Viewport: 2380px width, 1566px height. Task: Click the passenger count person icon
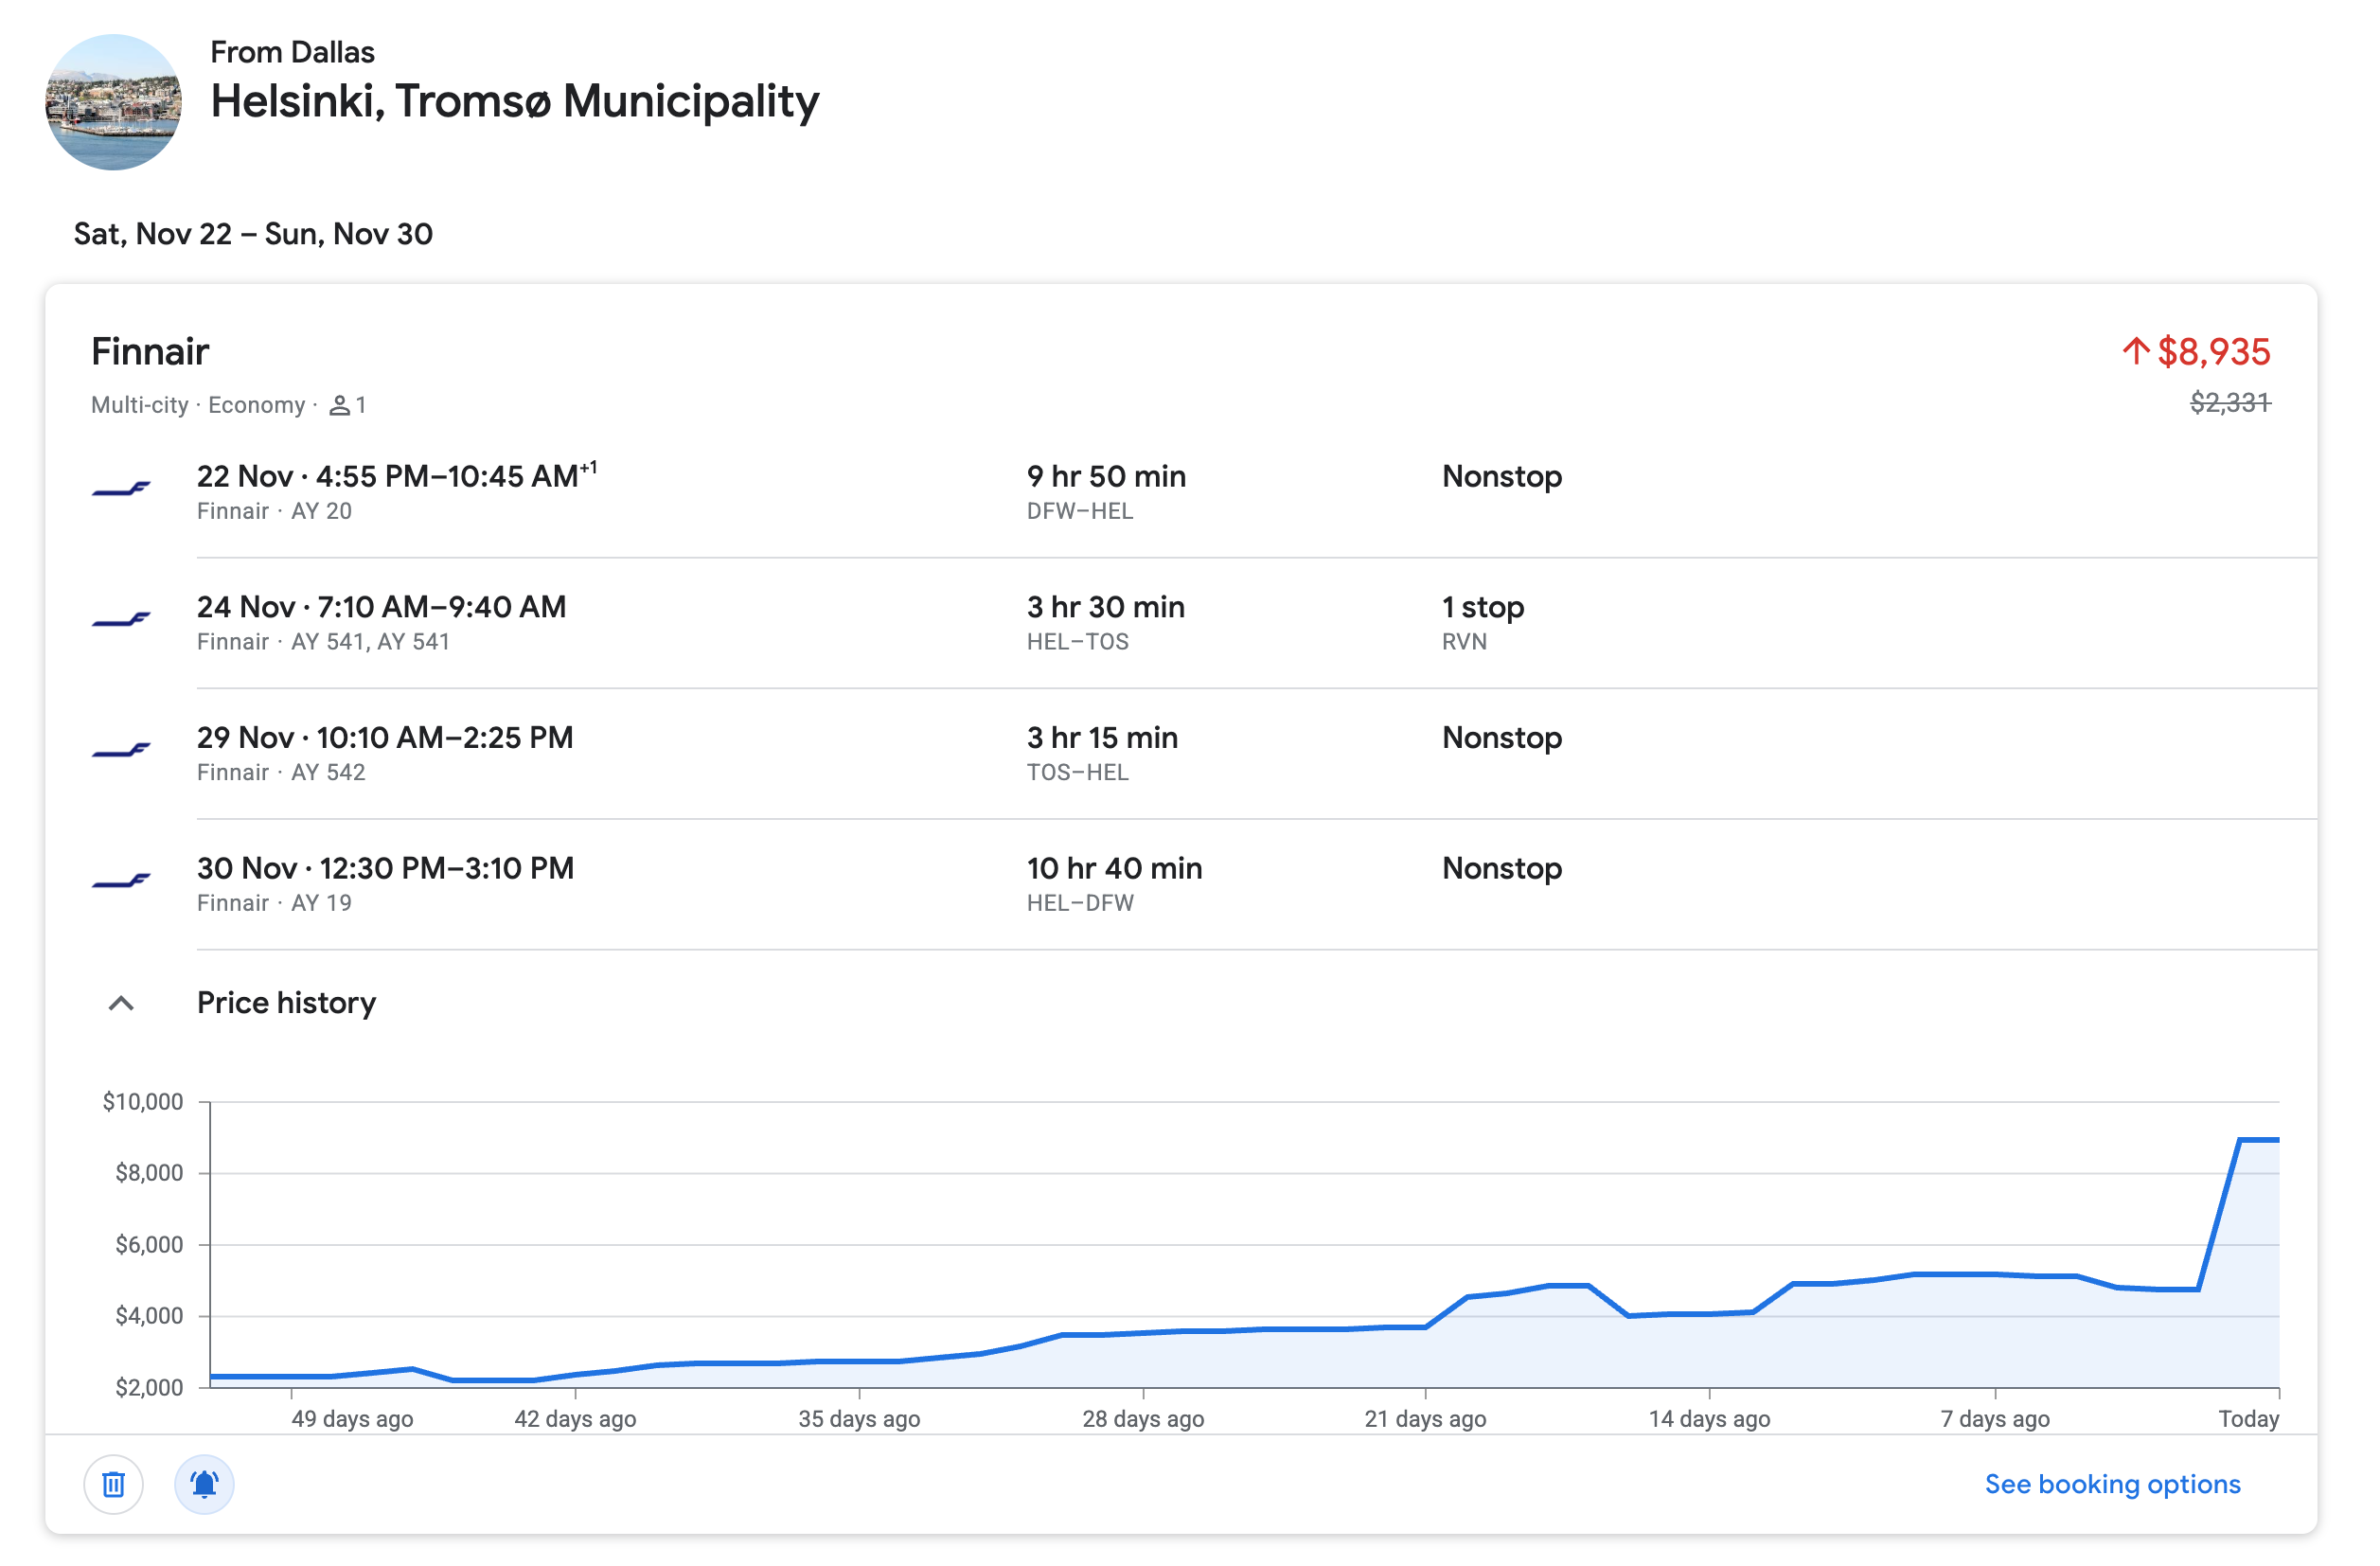point(340,405)
